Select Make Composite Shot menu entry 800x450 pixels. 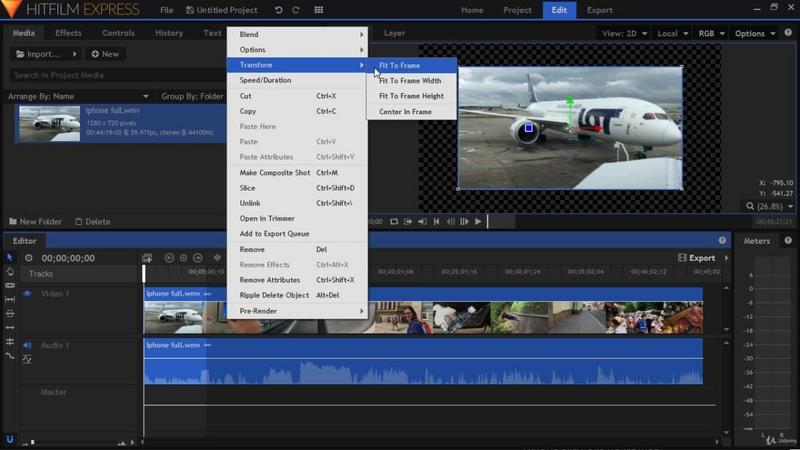(297, 172)
